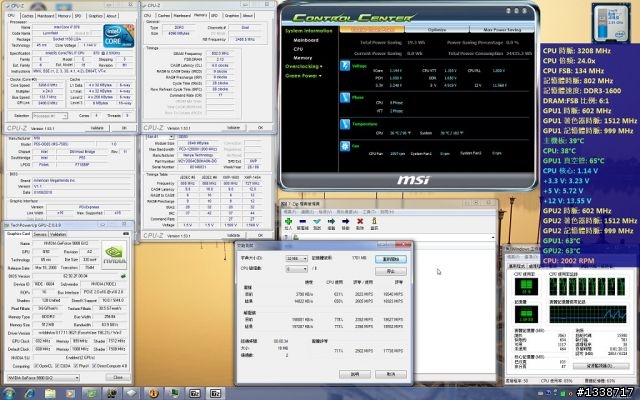This screenshot has width=640, height=400.
Task: Click the Add green plus icon in 7-Zip
Action: point(288,221)
